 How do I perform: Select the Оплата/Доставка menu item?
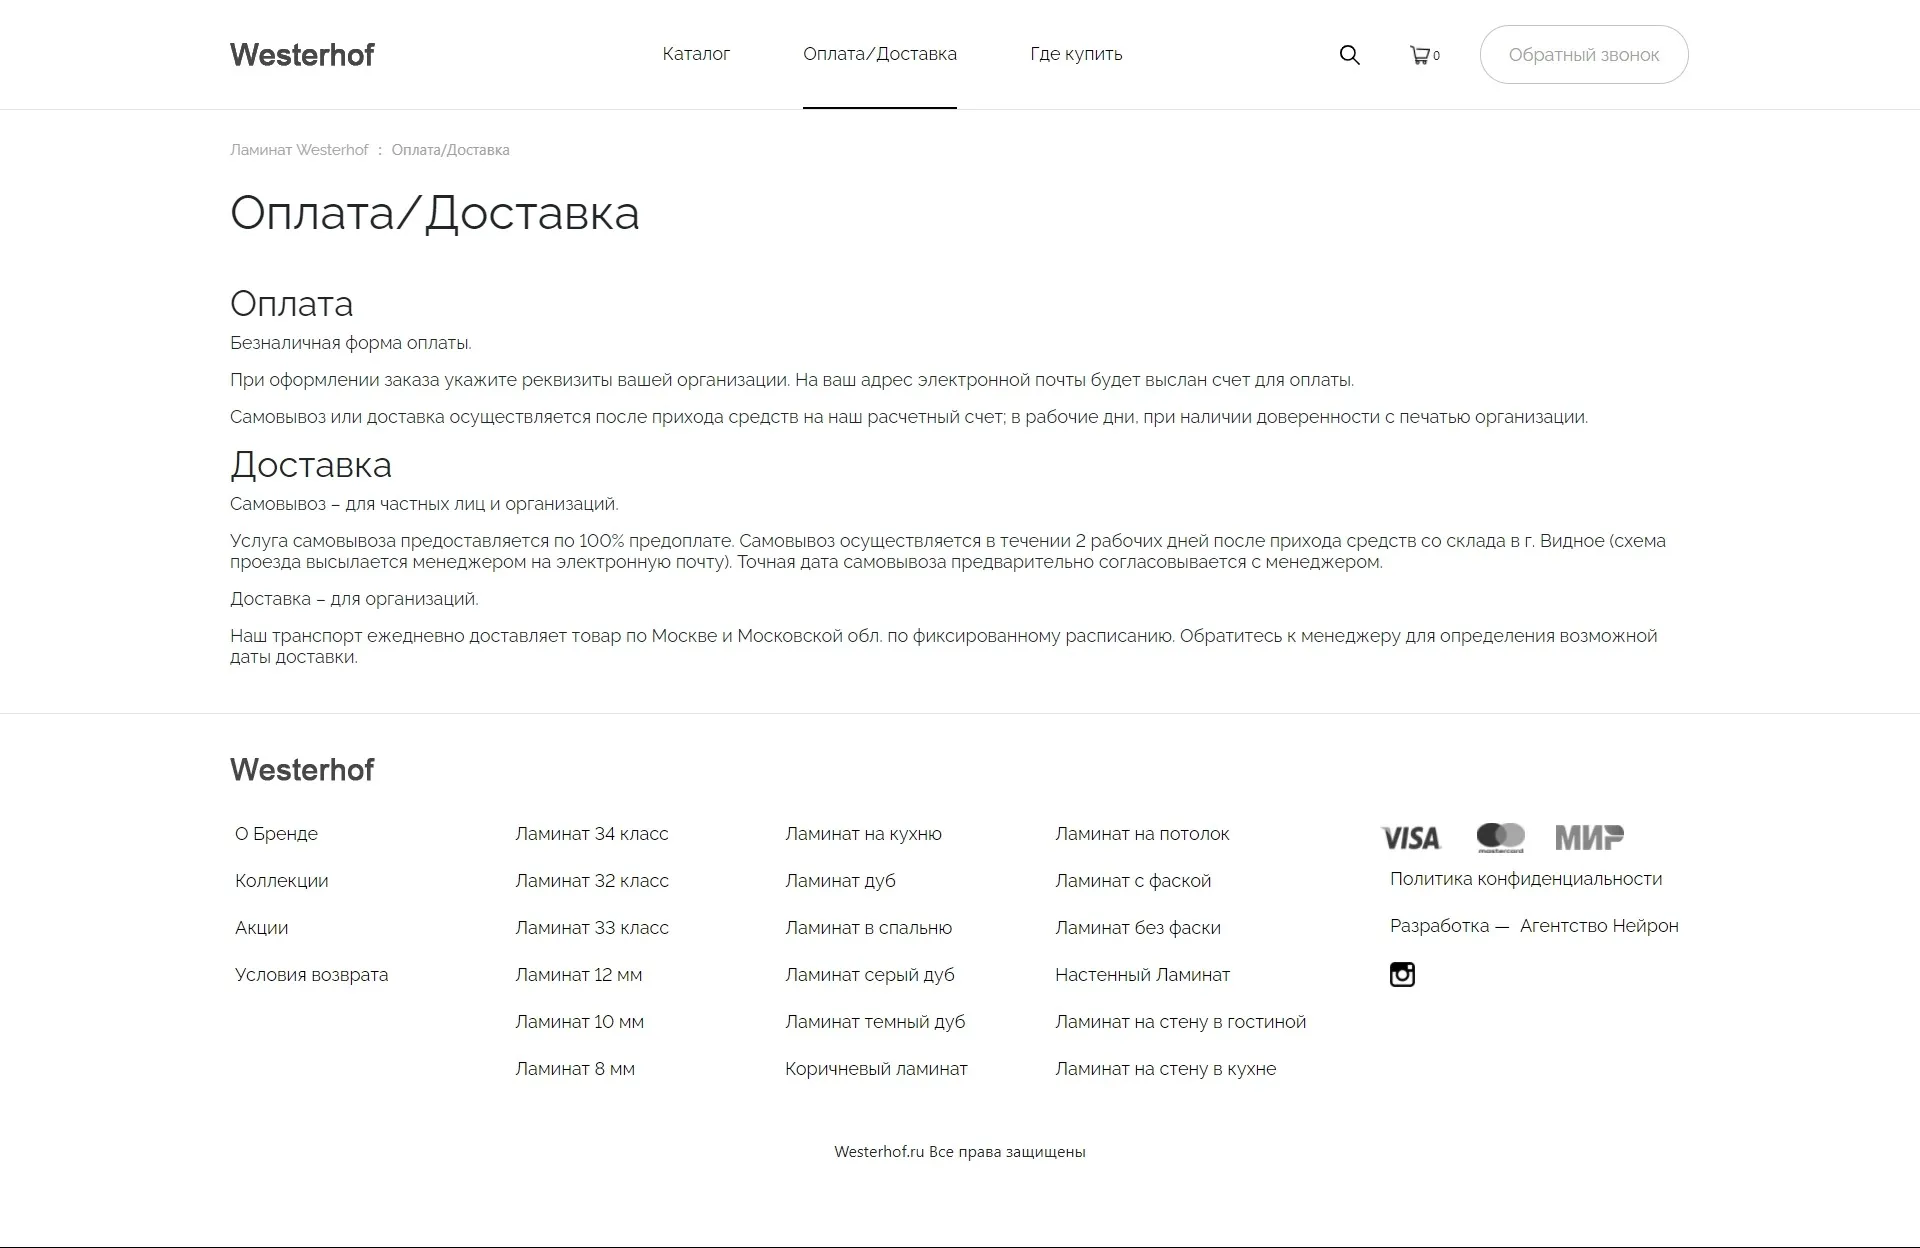click(880, 54)
